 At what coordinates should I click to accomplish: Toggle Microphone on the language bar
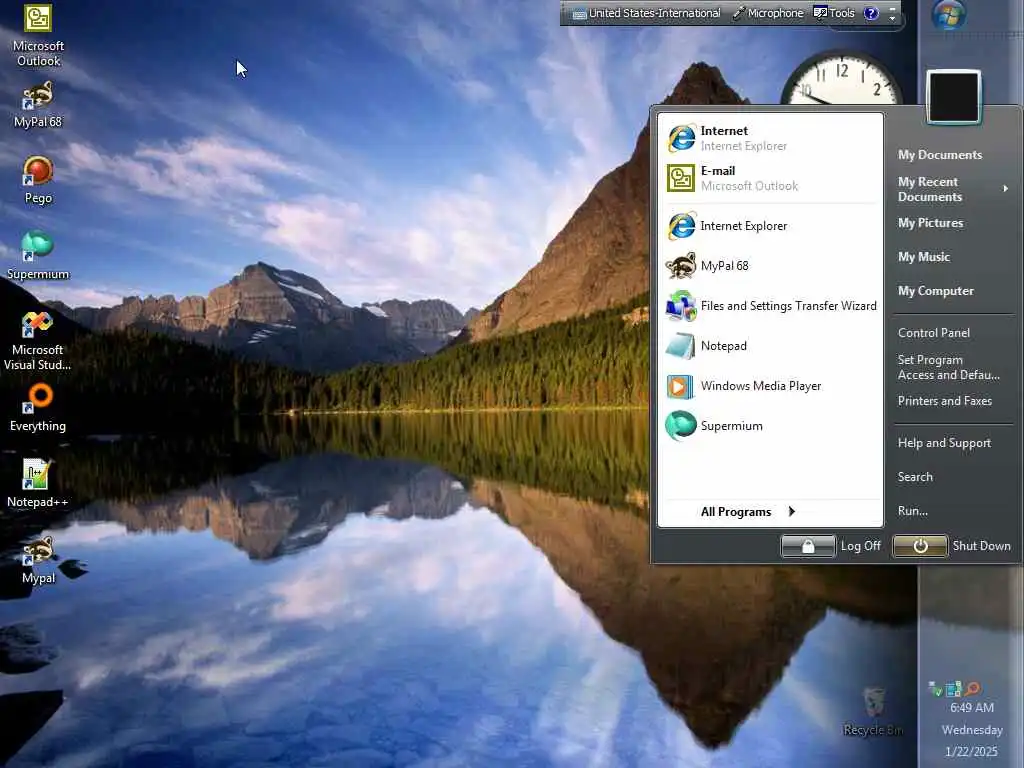click(768, 13)
